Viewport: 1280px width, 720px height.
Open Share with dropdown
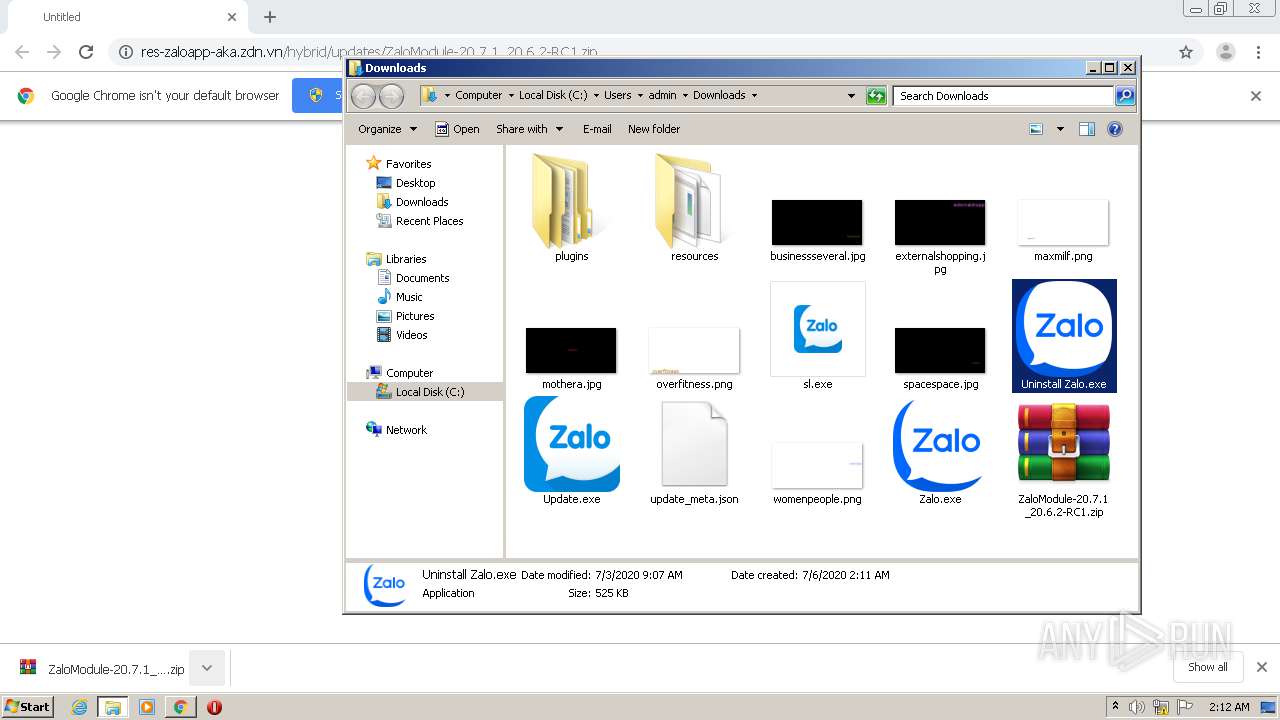coord(530,129)
